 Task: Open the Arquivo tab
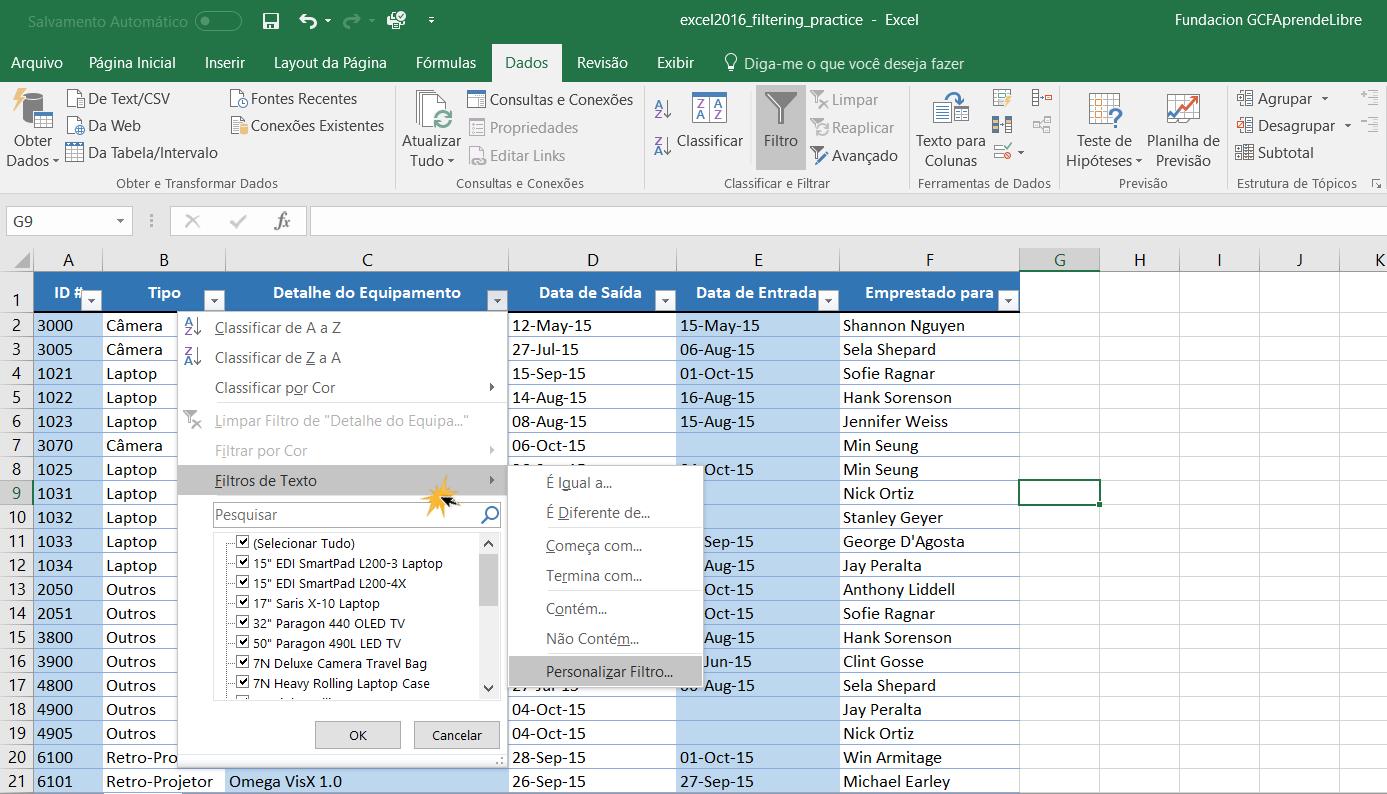(37, 63)
